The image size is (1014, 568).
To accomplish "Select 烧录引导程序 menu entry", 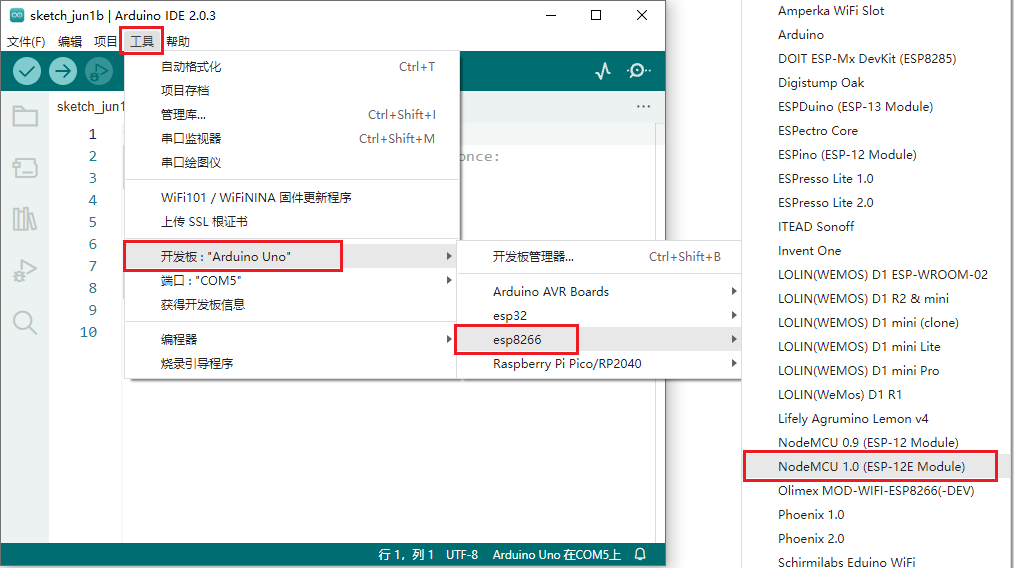I will (291, 363).
